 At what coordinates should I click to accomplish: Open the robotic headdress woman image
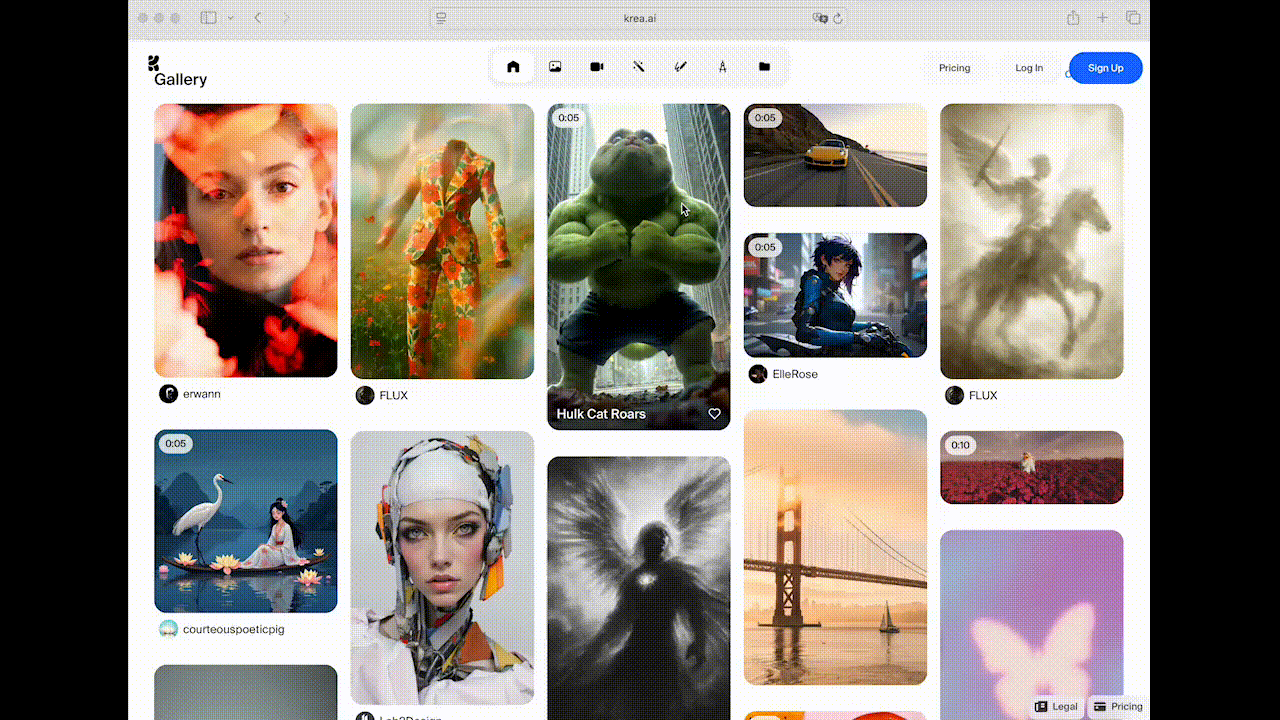[x=442, y=568]
